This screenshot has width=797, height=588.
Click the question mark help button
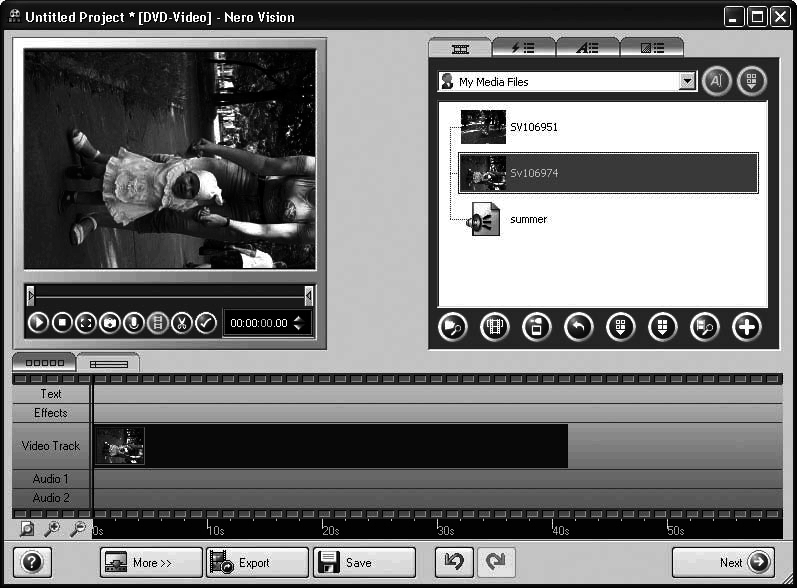31,562
